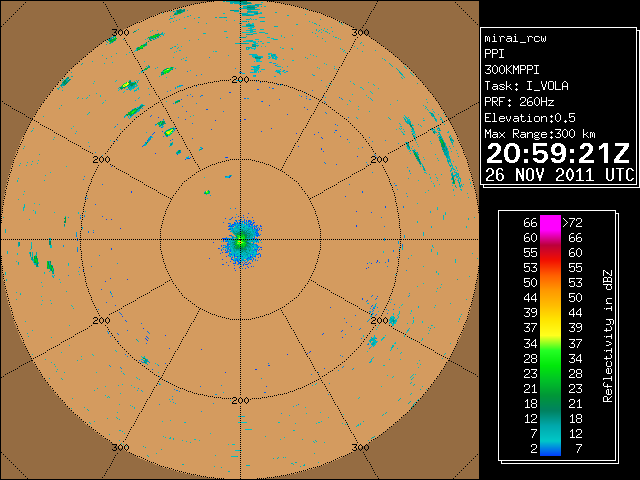Click the Elevation:0.5 value
The height and width of the screenshot is (480, 640).
[x=530, y=118]
